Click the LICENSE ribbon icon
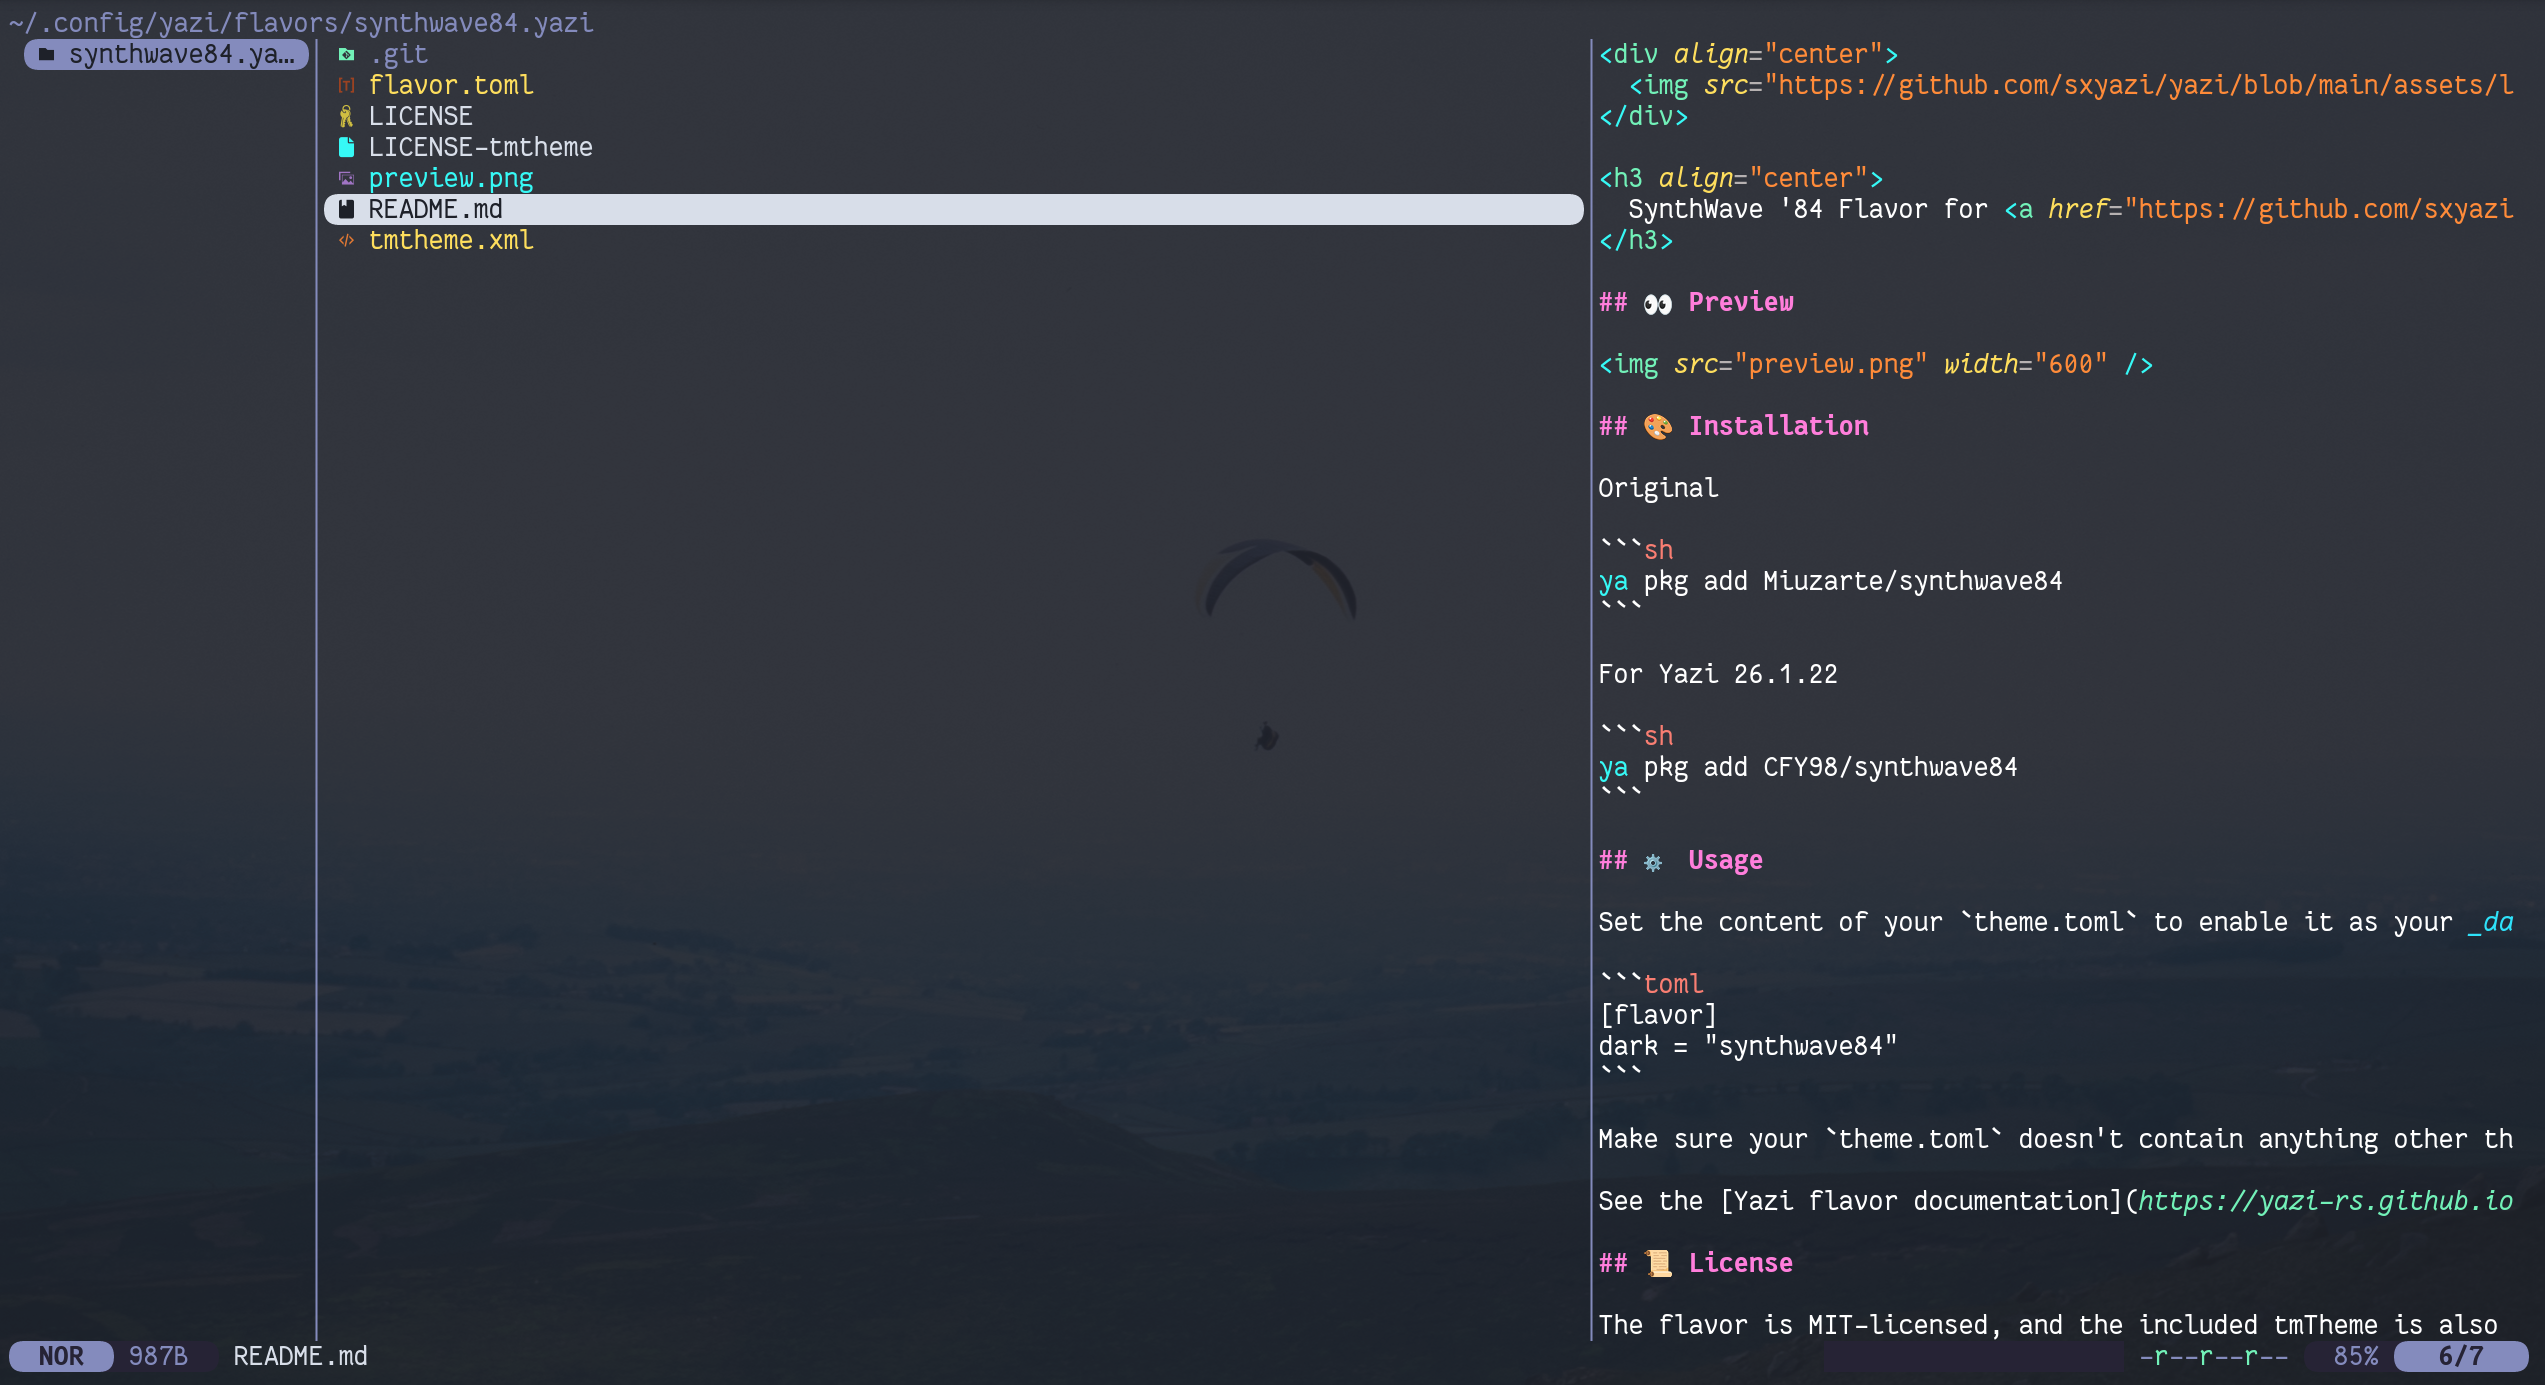This screenshot has height=1385, width=2545. click(x=346, y=116)
